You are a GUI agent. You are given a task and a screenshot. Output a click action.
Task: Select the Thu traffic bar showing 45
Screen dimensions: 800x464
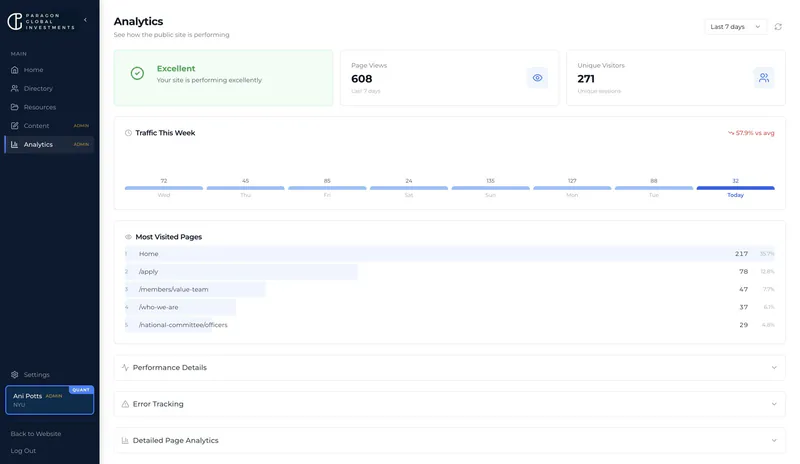tap(245, 188)
